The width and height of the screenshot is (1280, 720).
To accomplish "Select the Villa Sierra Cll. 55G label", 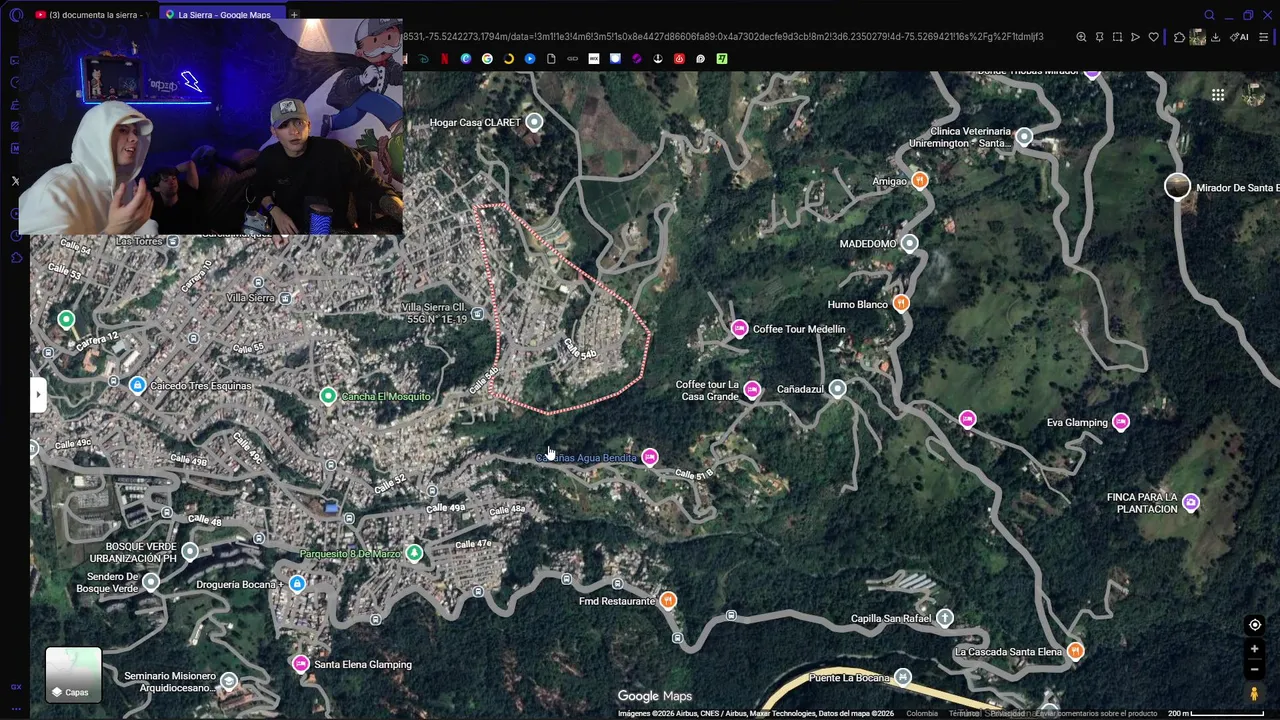I will click(434, 312).
